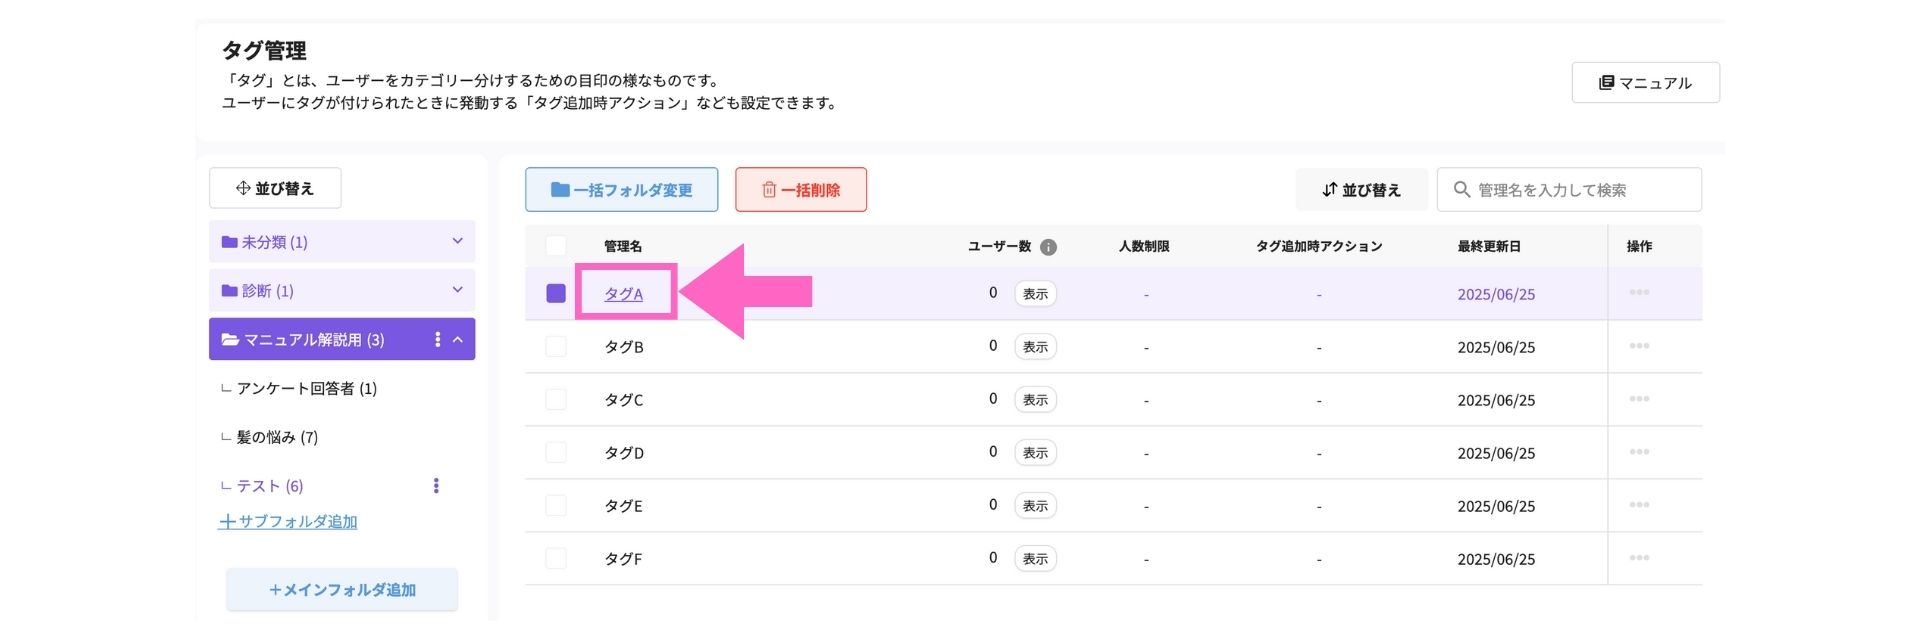The width and height of the screenshot is (1920, 640).
Task: Collapse the マニュアル解説用 (3) folder chevron
Action: tap(458, 340)
